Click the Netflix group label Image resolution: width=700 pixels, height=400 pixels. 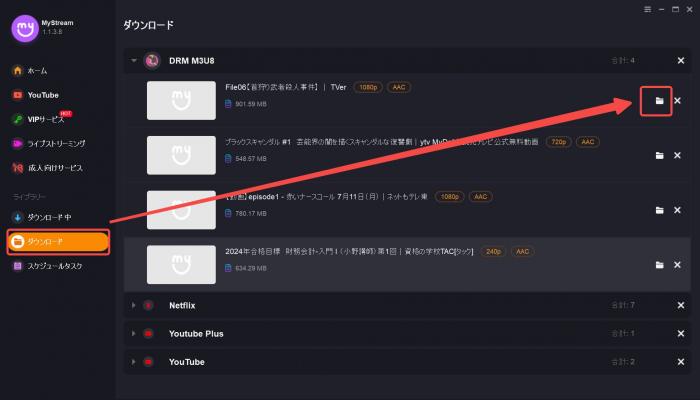pyautogui.click(x=182, y=305)
